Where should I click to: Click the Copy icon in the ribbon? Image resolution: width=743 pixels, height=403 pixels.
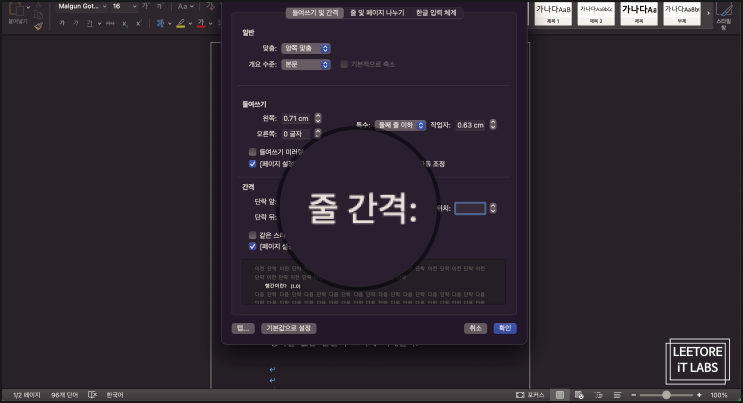(x=38, y=15)
